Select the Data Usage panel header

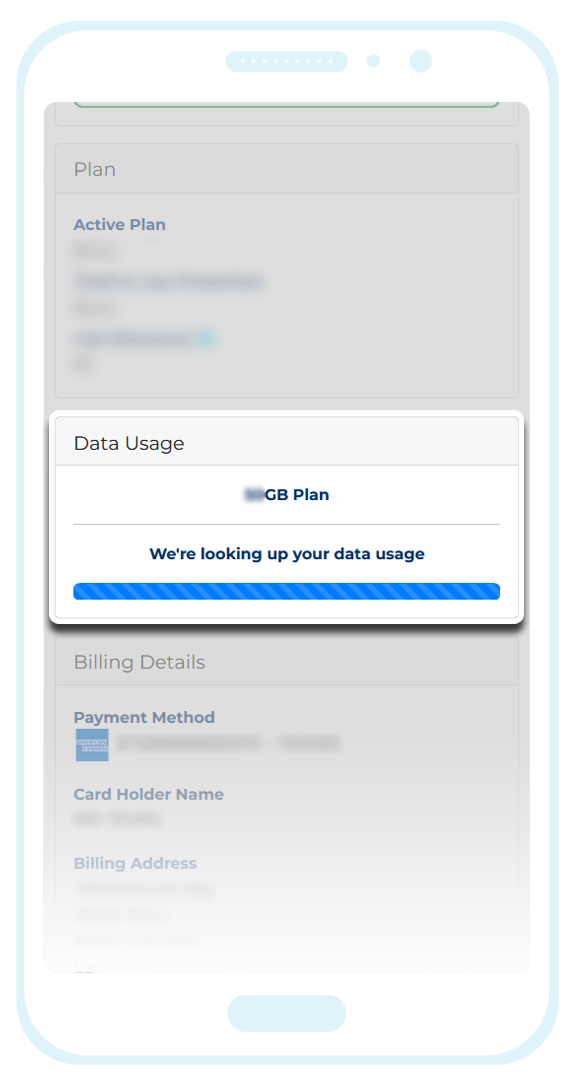pos(286,443)
